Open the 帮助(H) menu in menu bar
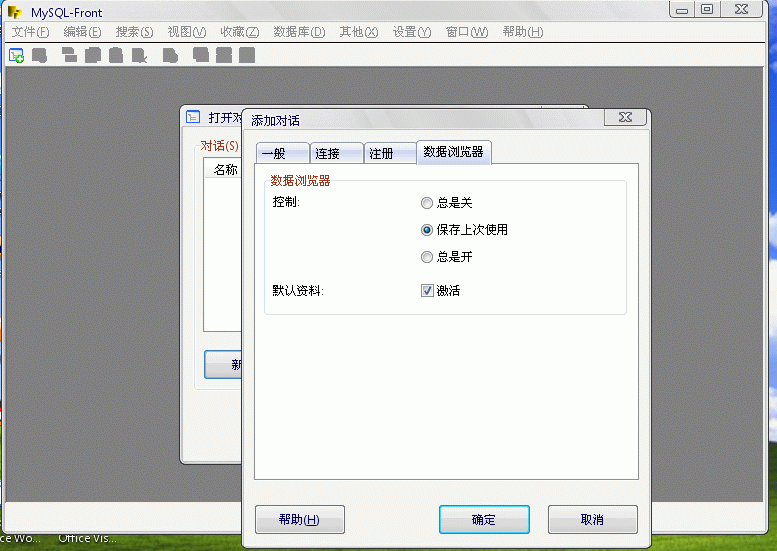The image size is (777, 551). point(523,32)
